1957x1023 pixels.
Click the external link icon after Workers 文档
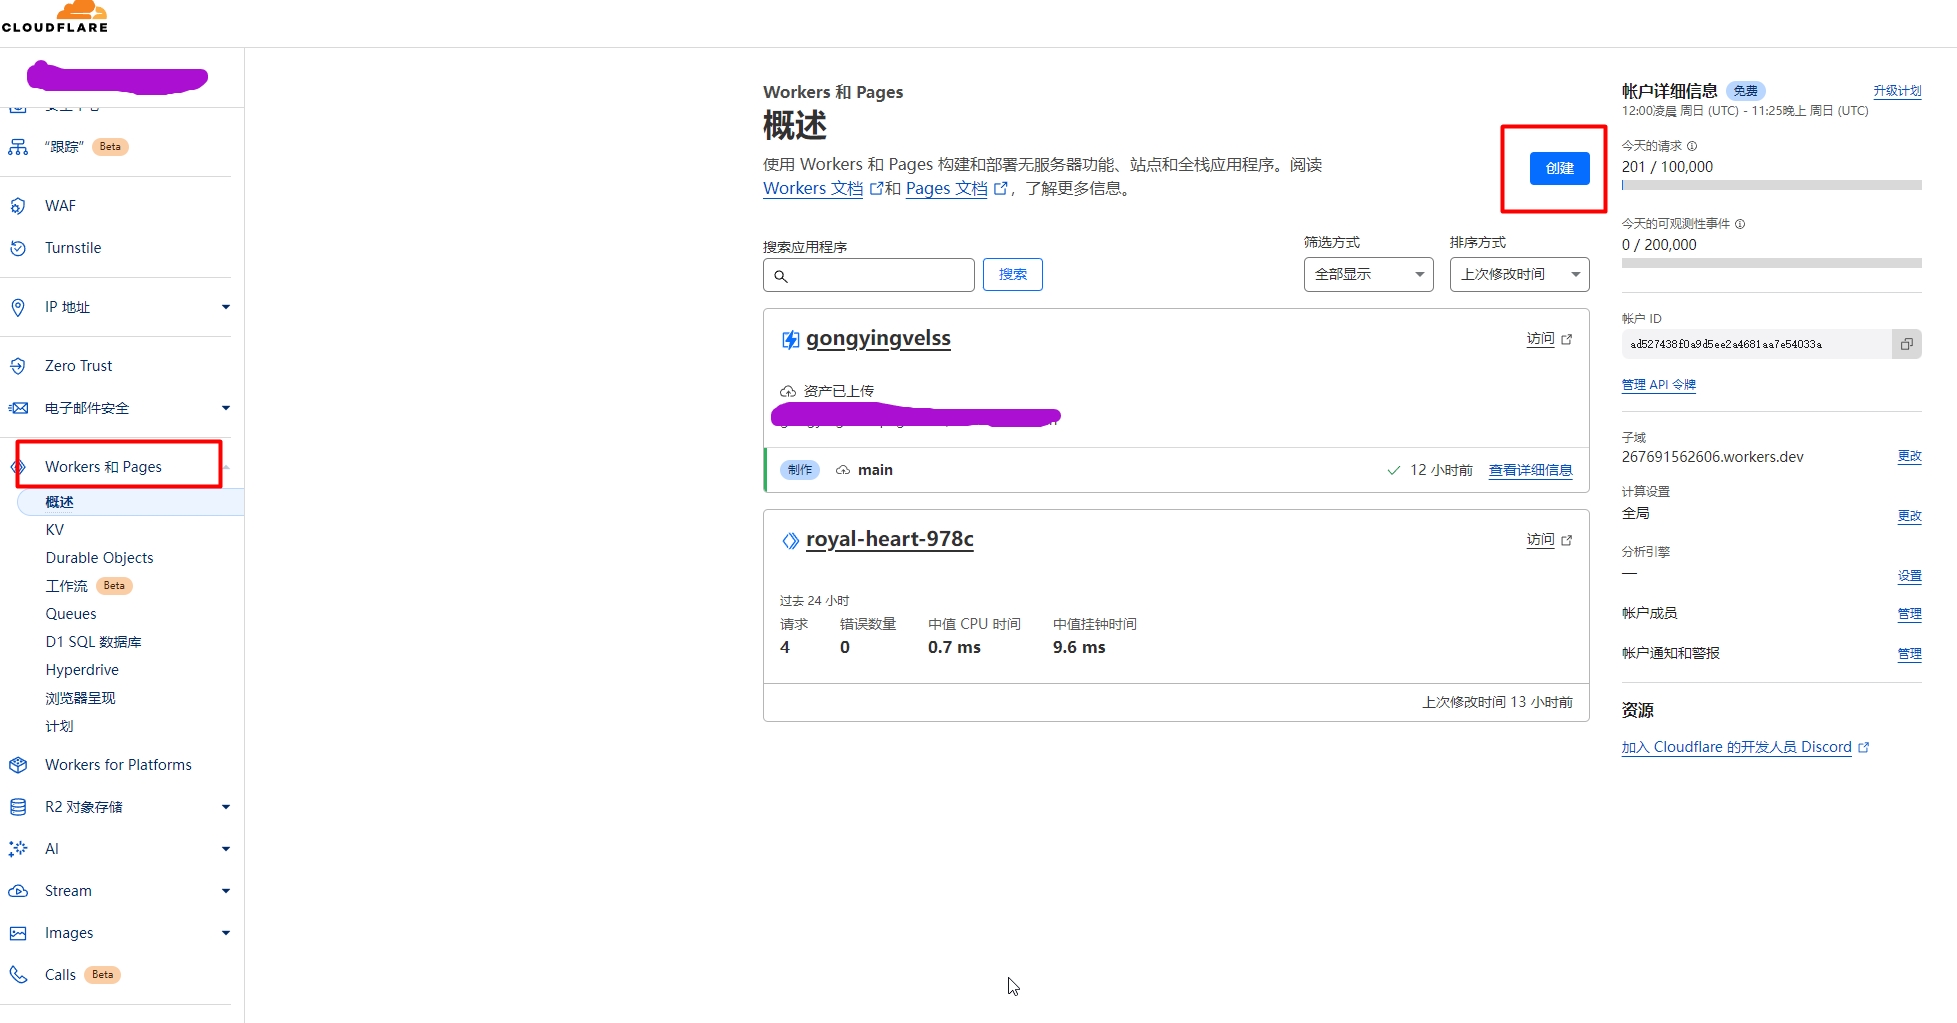click(x=876, y=188)
